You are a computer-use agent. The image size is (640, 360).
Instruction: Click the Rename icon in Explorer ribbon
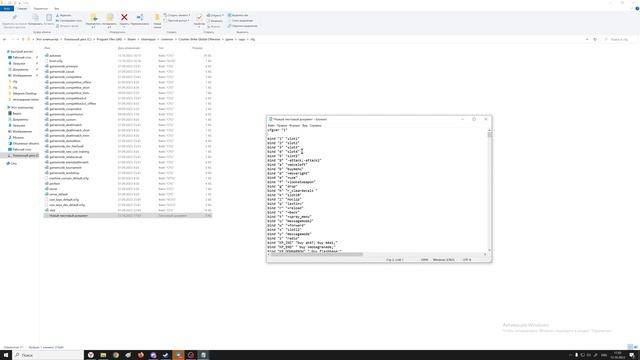coord(140,17)
